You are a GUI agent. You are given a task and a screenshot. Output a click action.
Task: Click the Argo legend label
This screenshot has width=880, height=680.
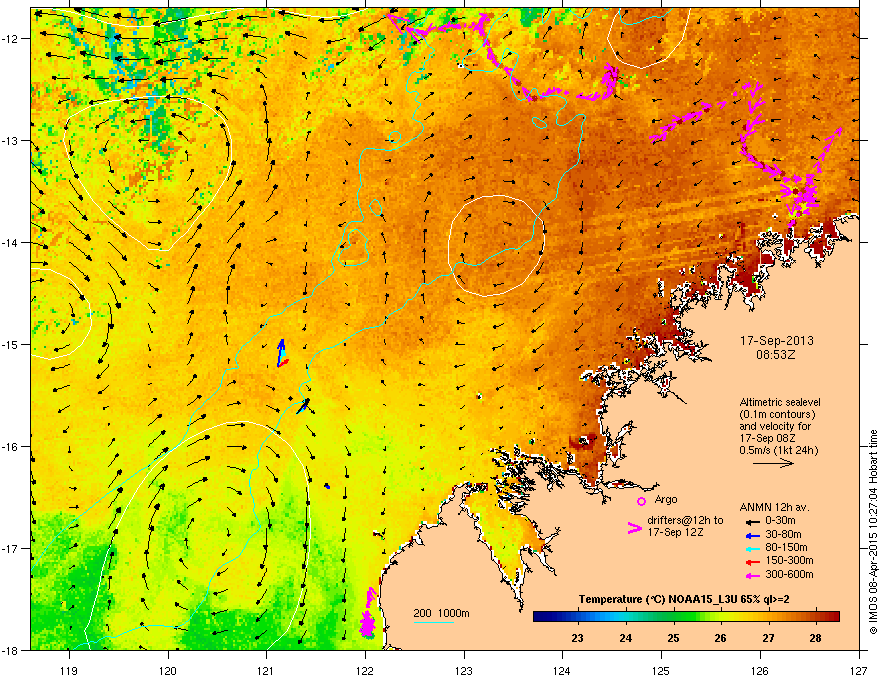666,499
